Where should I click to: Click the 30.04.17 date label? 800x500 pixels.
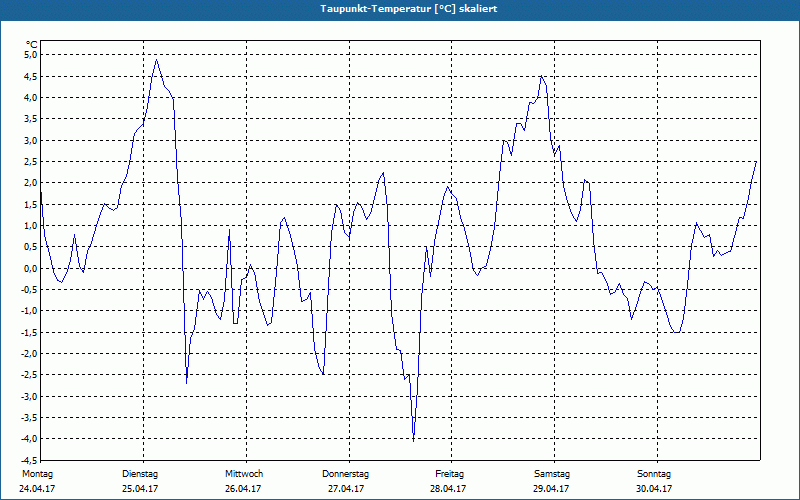point(654,489)
